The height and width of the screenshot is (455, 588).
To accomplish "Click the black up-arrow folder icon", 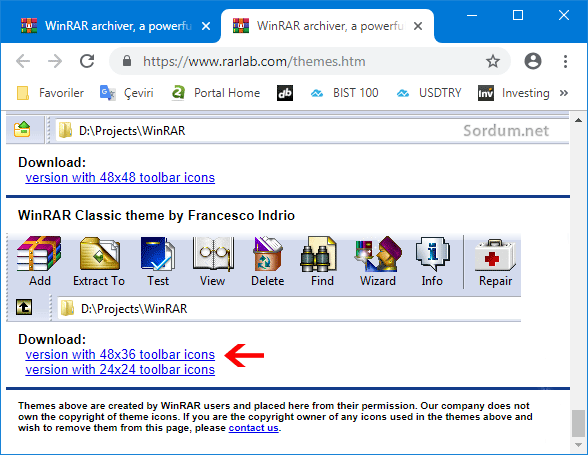I will (x=24, y=307).
